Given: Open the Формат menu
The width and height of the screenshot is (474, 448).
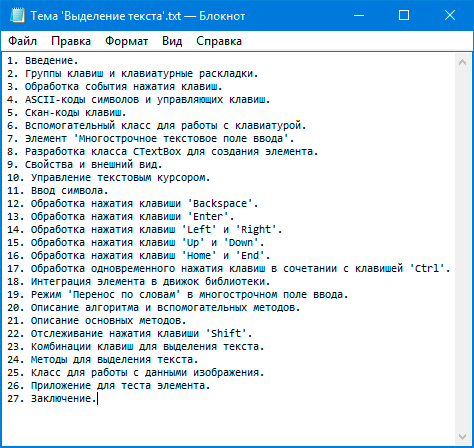Looking at the screenshot, I should click(126, 41).
